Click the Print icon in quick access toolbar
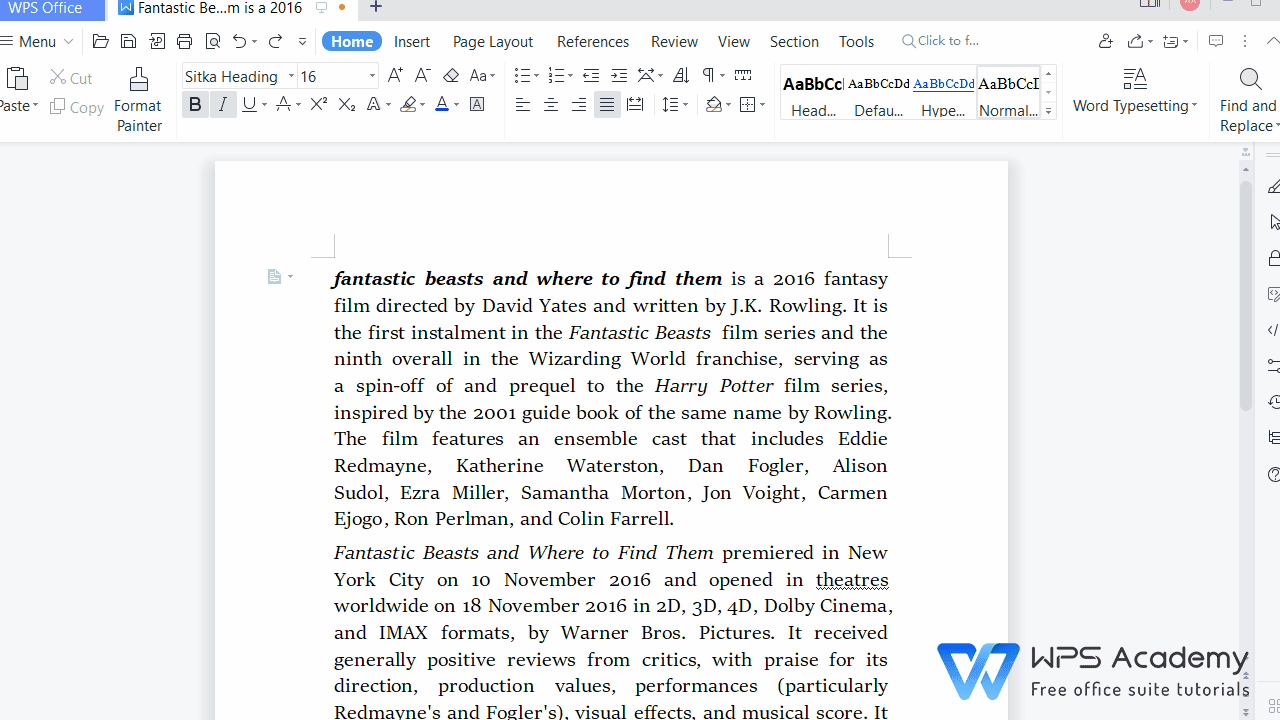1280x720 pixels. (184, 41)
